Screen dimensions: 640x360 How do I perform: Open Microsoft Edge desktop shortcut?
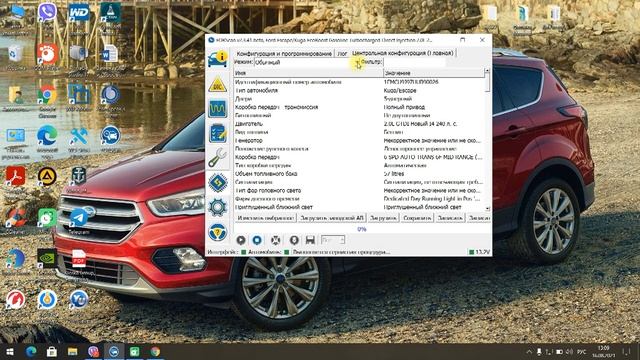(47, 136)
